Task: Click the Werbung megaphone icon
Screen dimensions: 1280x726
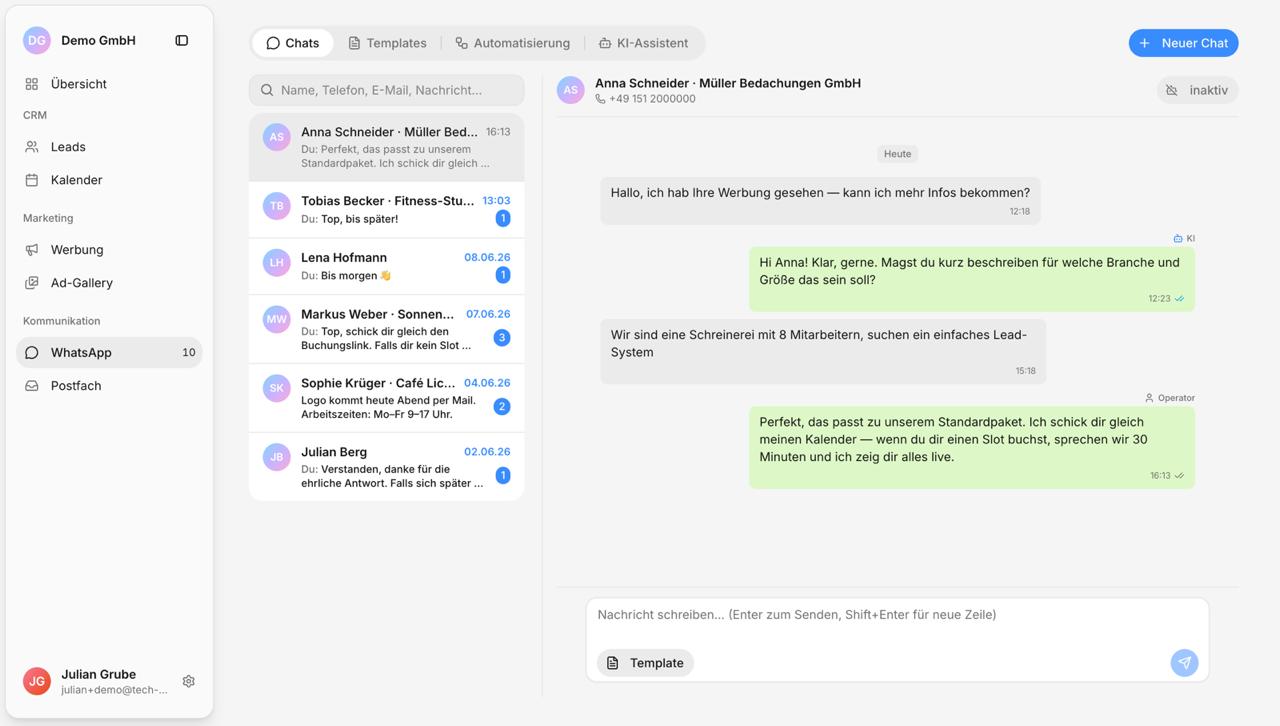Action: point(32,250)
